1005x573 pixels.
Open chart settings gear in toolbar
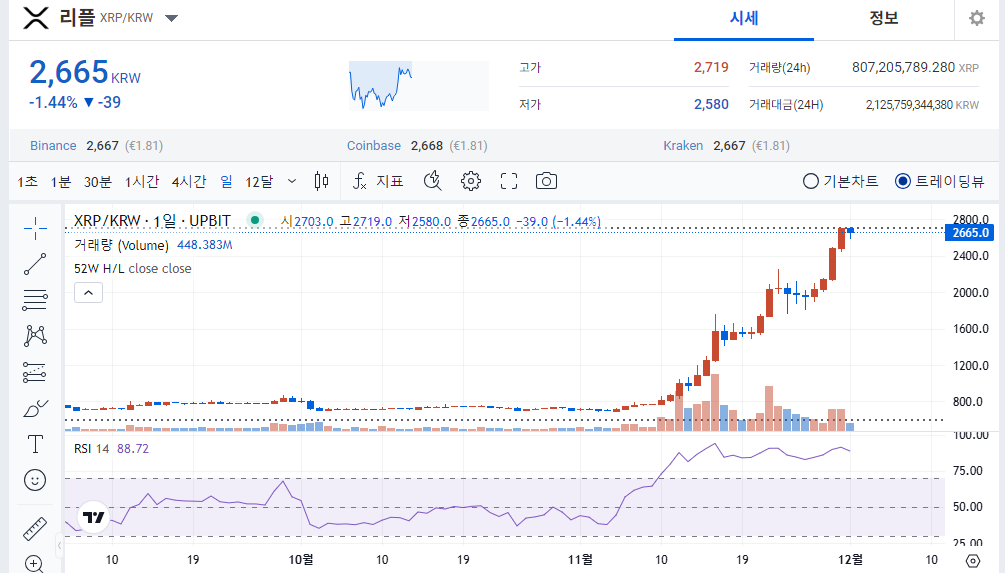(x=470, y=181)
